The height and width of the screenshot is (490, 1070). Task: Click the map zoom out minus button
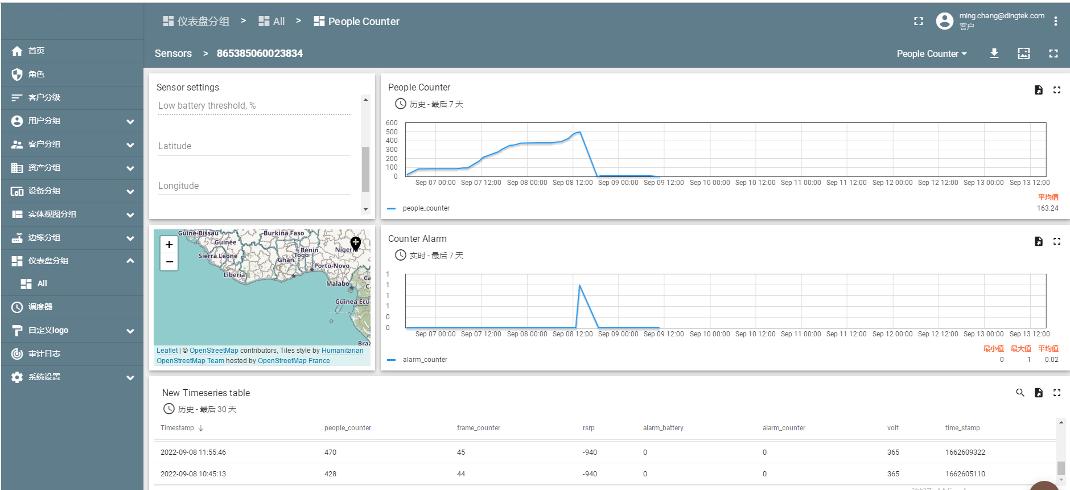point(169,261)
